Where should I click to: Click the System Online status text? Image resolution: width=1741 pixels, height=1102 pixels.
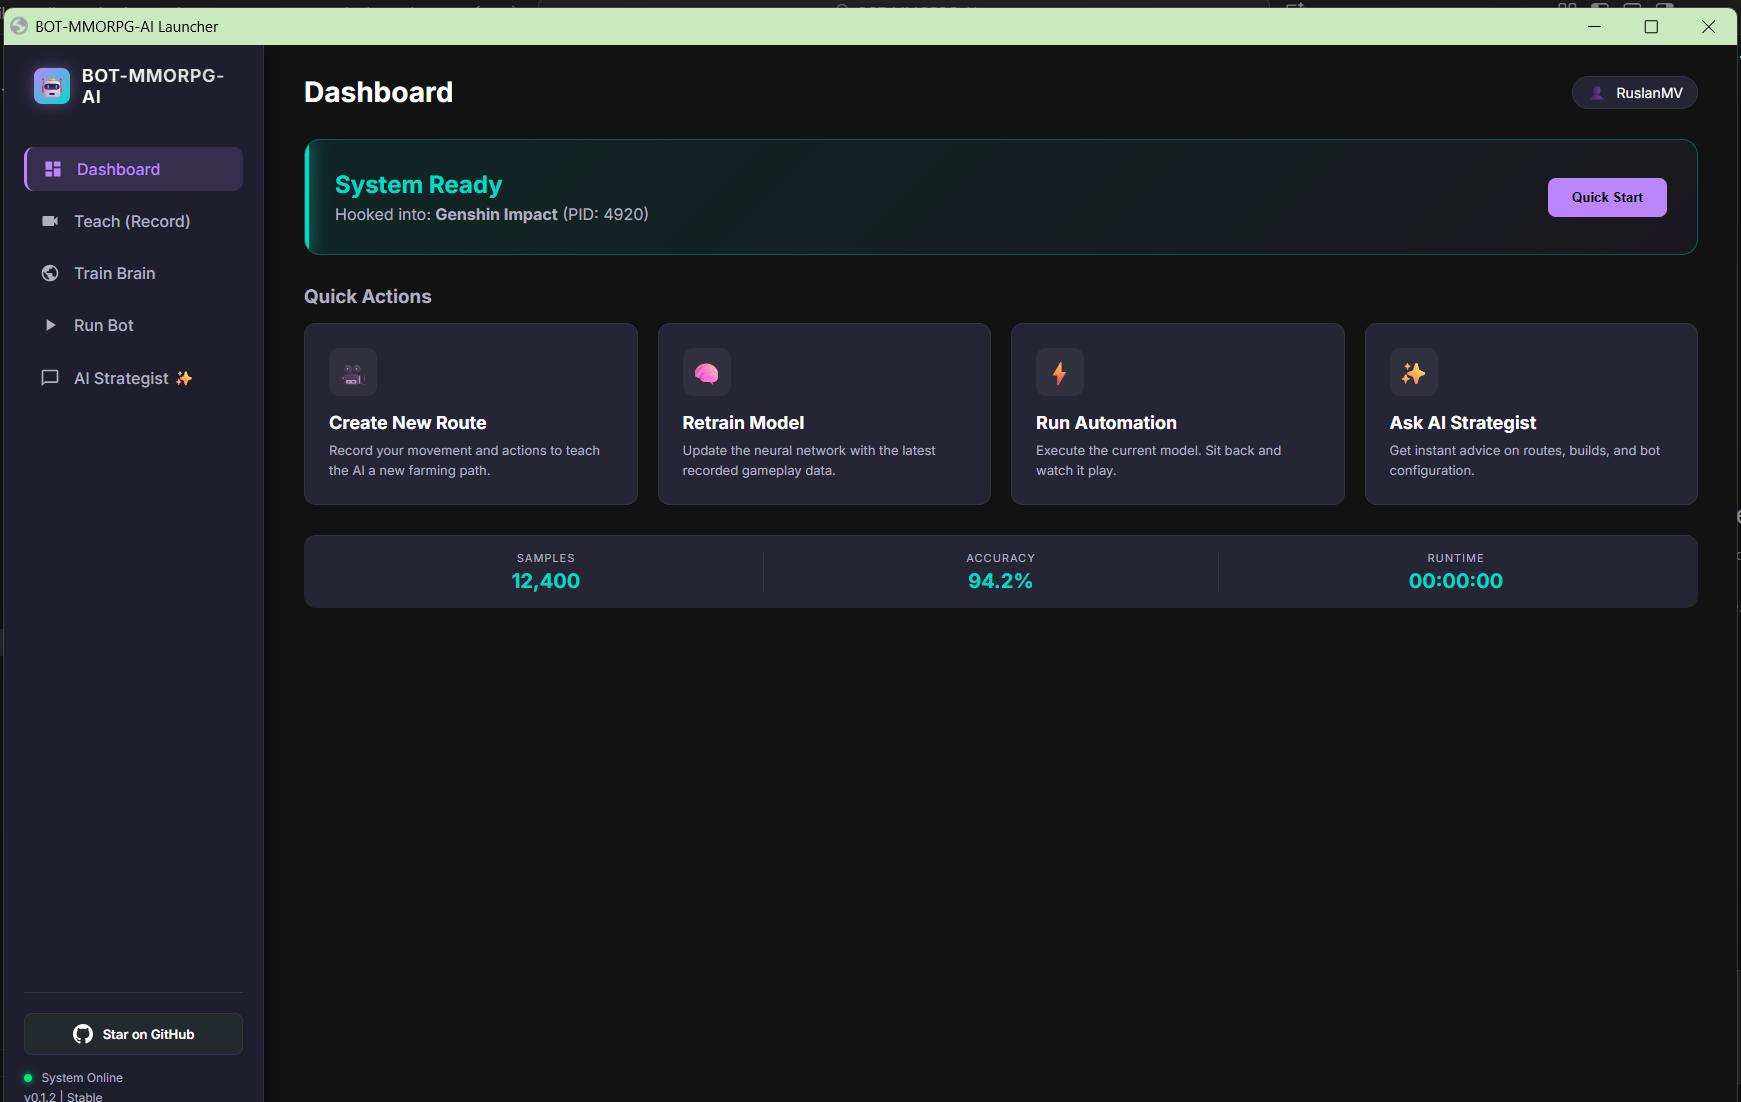click(x=82, y=1078)
